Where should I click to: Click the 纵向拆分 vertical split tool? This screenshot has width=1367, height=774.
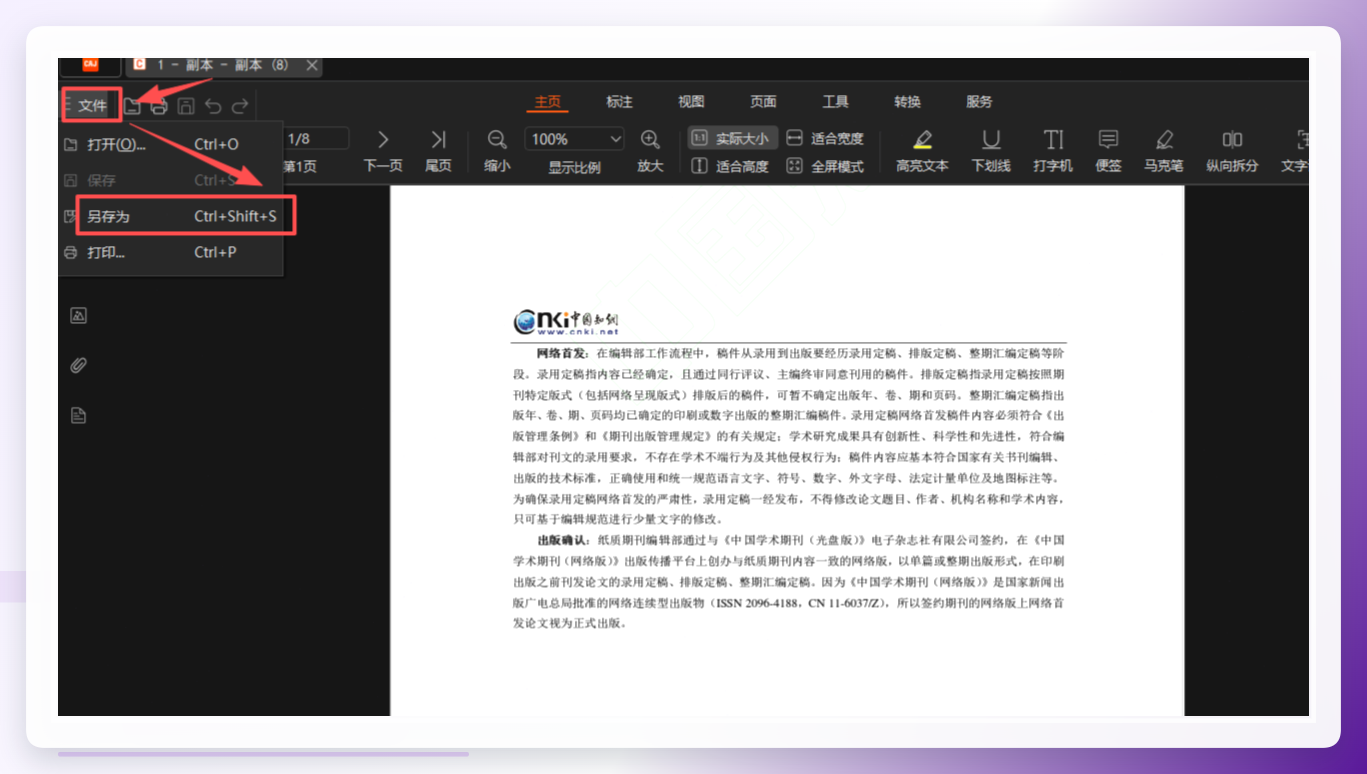pyautogui.click(x=1232, y=151)
